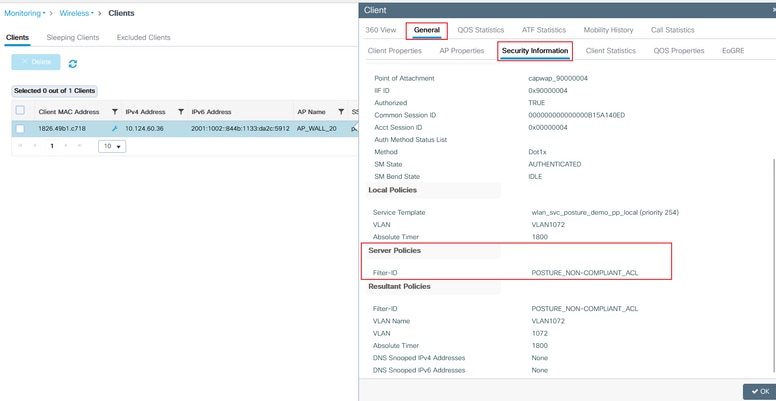The width and height of the screenshot is (776, 401).
Task: Open the Client Properties sub-tab
Action: point(395,50)
